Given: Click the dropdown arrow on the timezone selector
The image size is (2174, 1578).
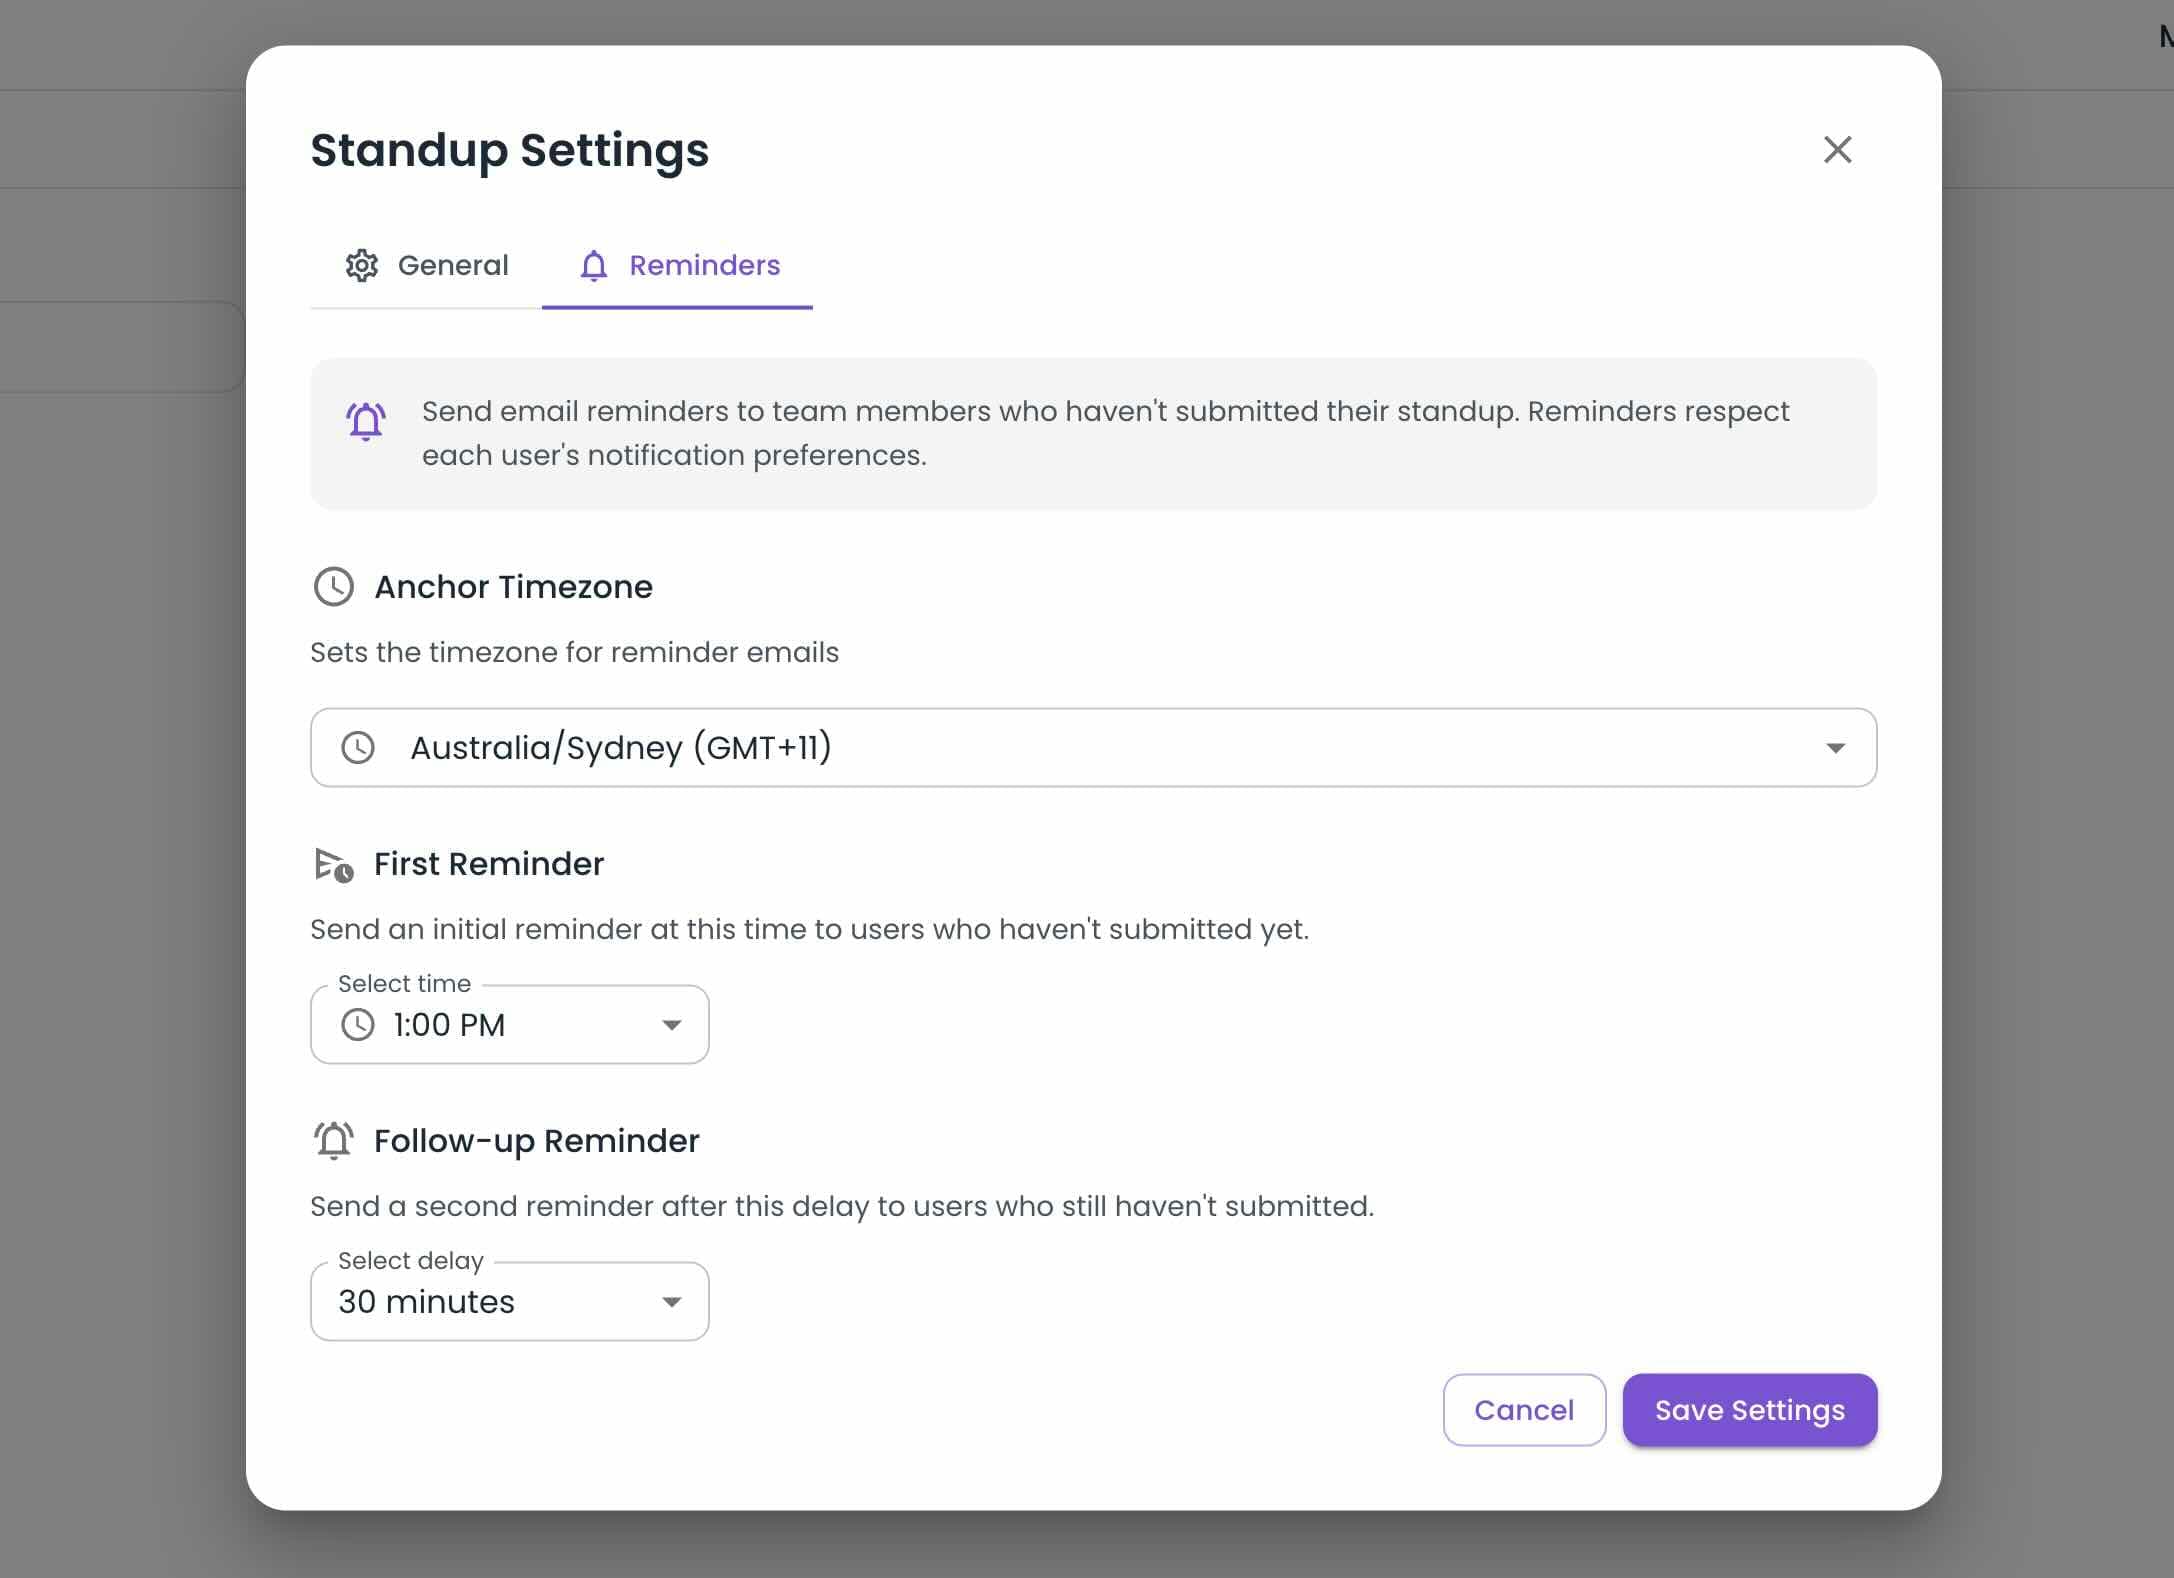Looking at the screenshot, I should 1834,747.
